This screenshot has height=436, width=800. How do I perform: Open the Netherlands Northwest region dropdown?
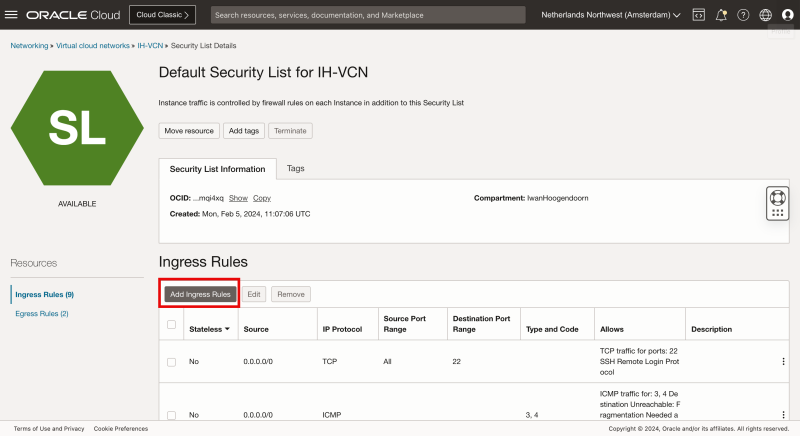(x=611, y=15)
